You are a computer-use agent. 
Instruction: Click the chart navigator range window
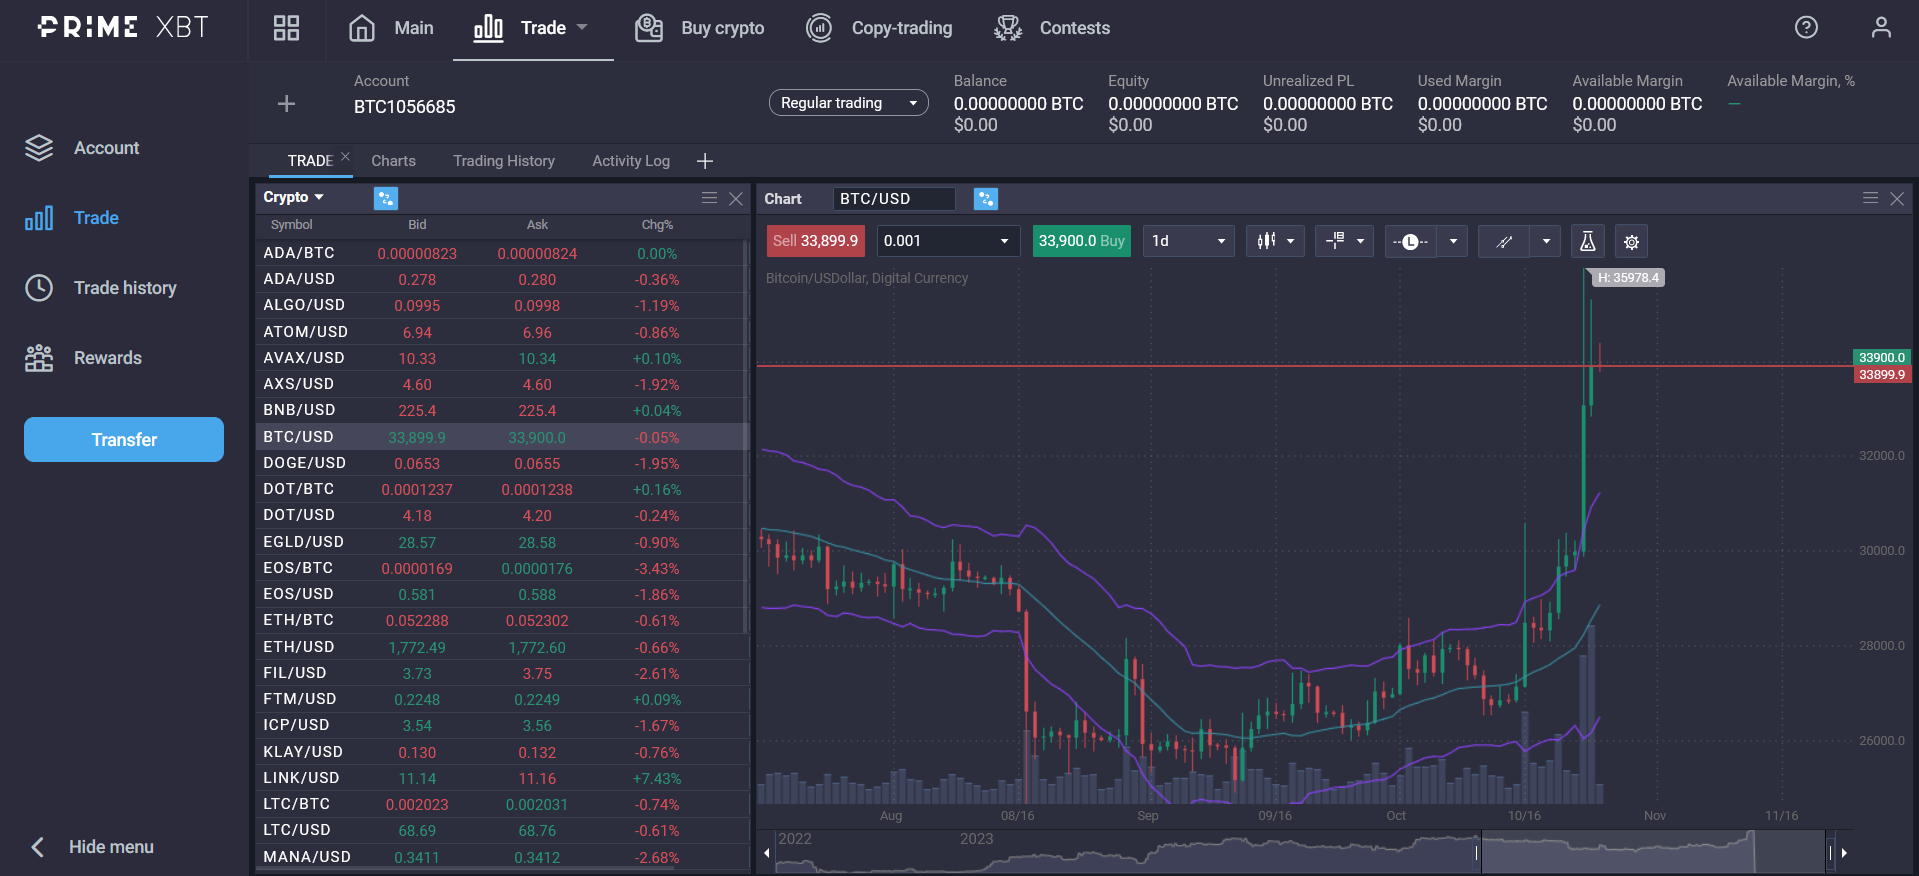(1654, 852)
